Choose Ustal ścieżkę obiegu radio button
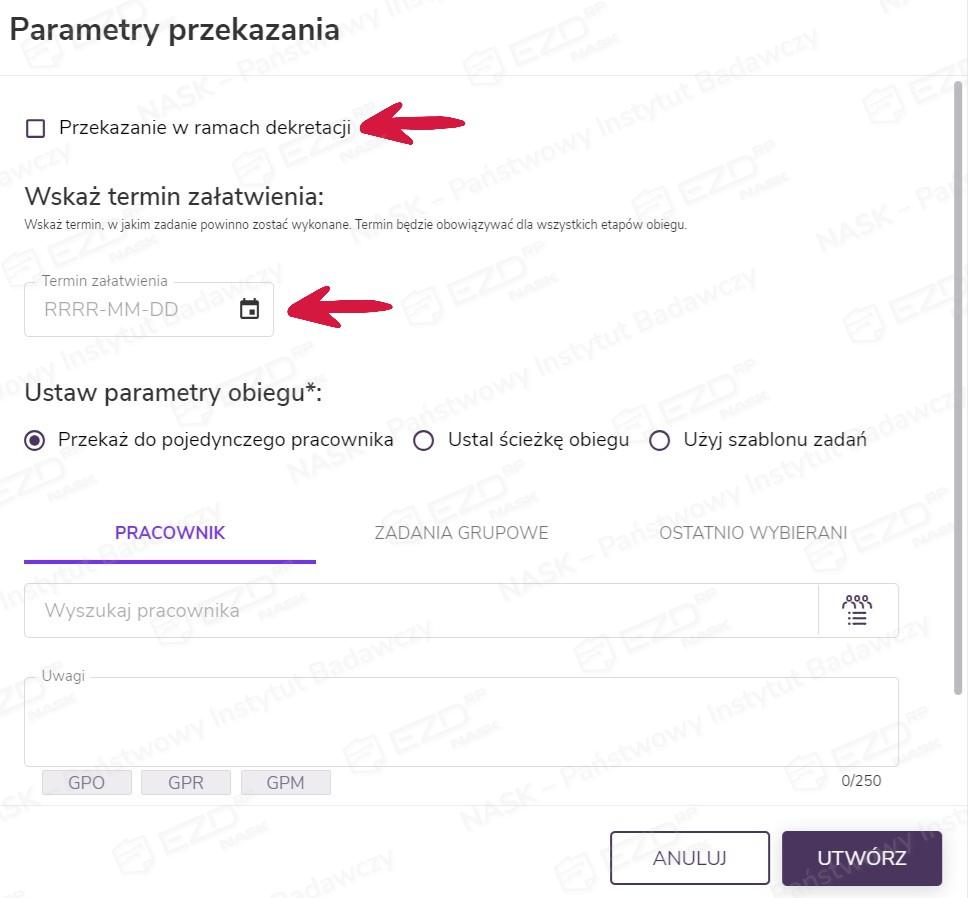 point(424,440)
